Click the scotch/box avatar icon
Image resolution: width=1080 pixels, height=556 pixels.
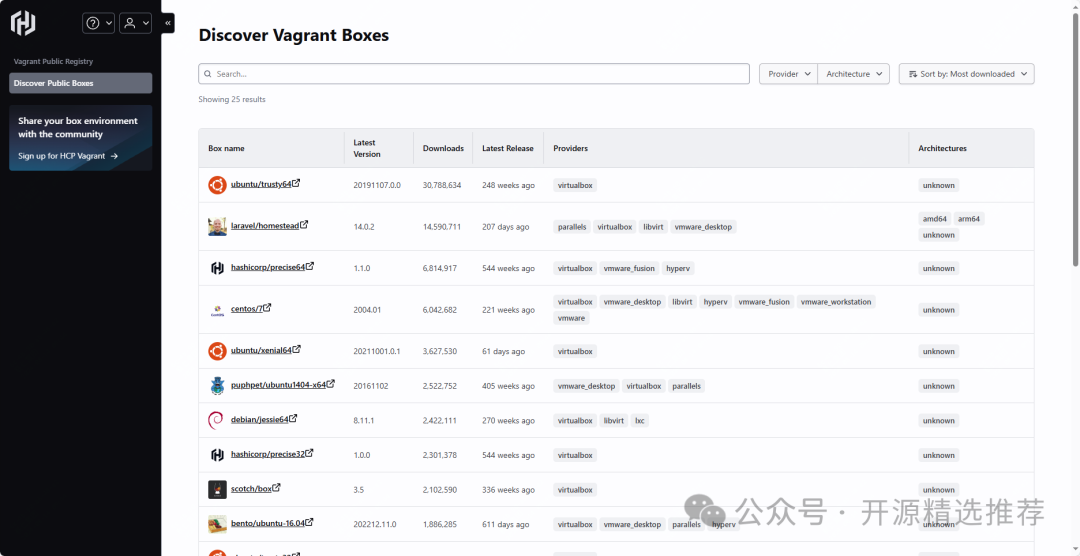tap(218, 490)
